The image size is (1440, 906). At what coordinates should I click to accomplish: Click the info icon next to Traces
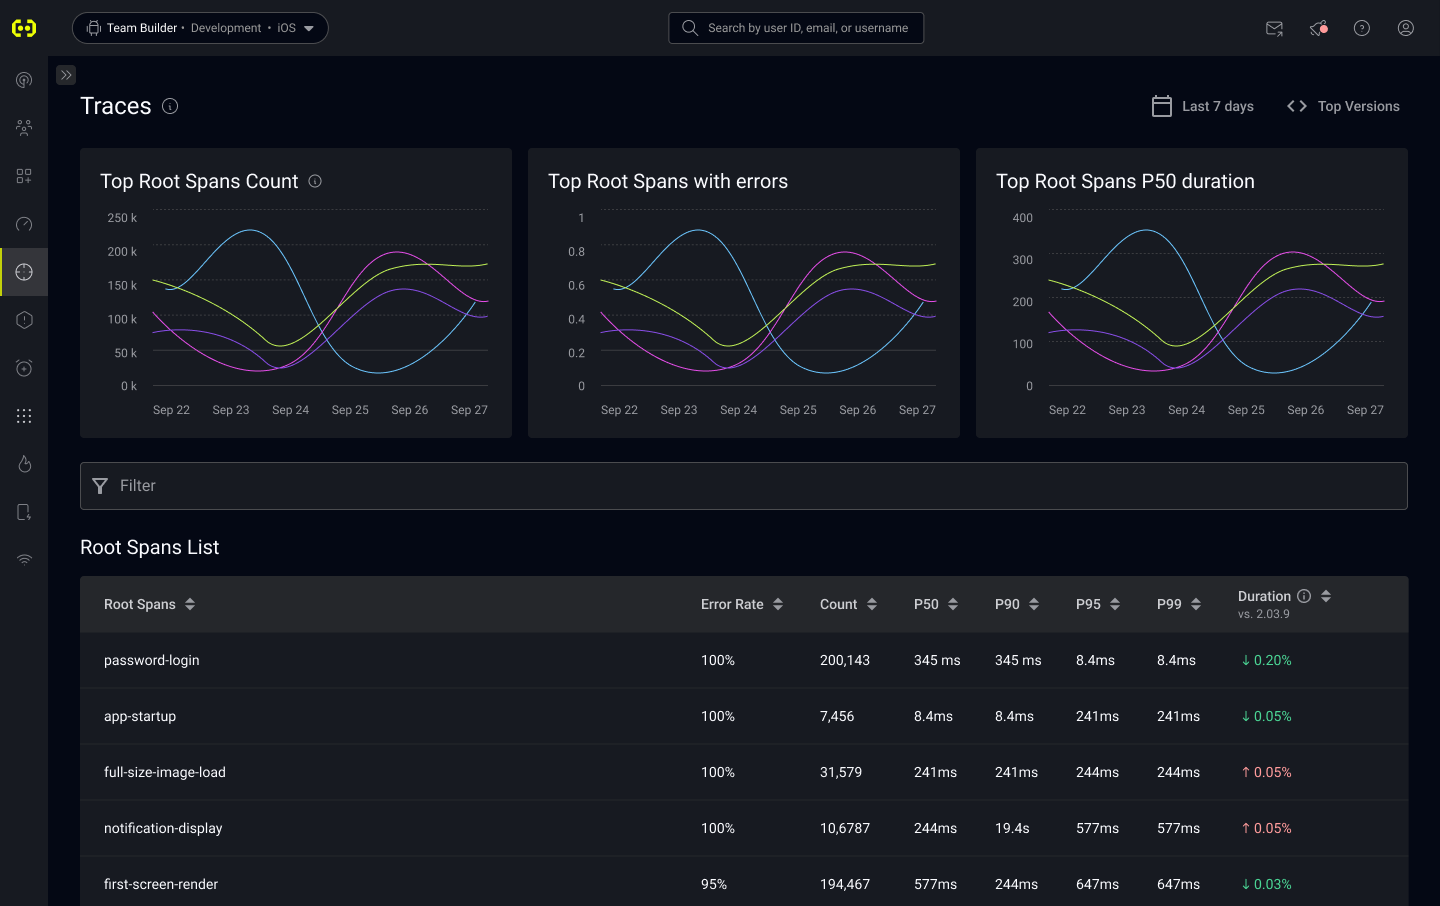click(x=170, y=106)
